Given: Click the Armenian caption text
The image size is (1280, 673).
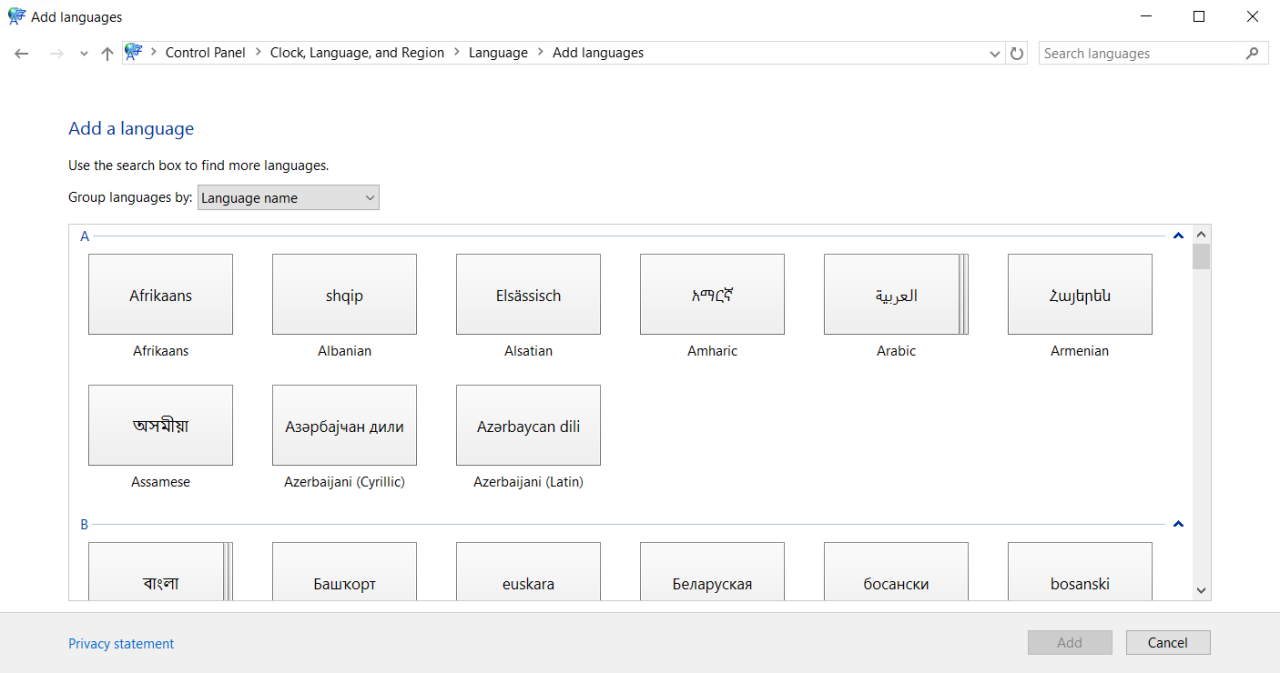Looking at the screenshot, I should point(1080,351).
